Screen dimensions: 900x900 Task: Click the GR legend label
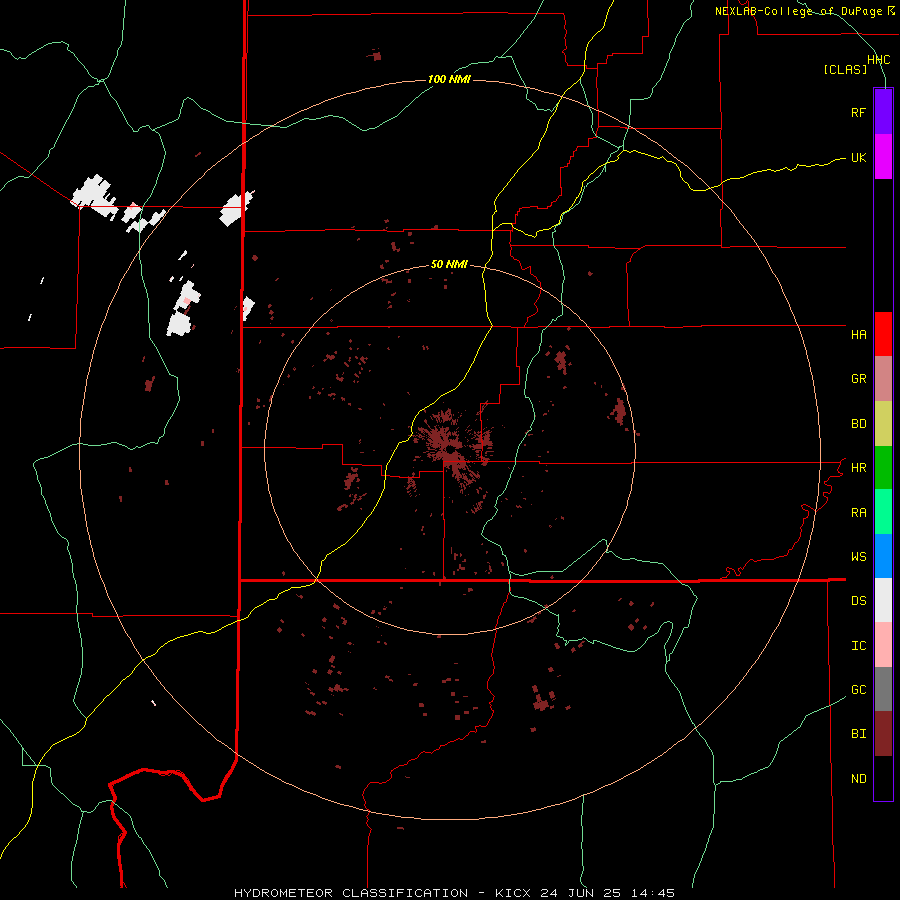pos(858,379)
